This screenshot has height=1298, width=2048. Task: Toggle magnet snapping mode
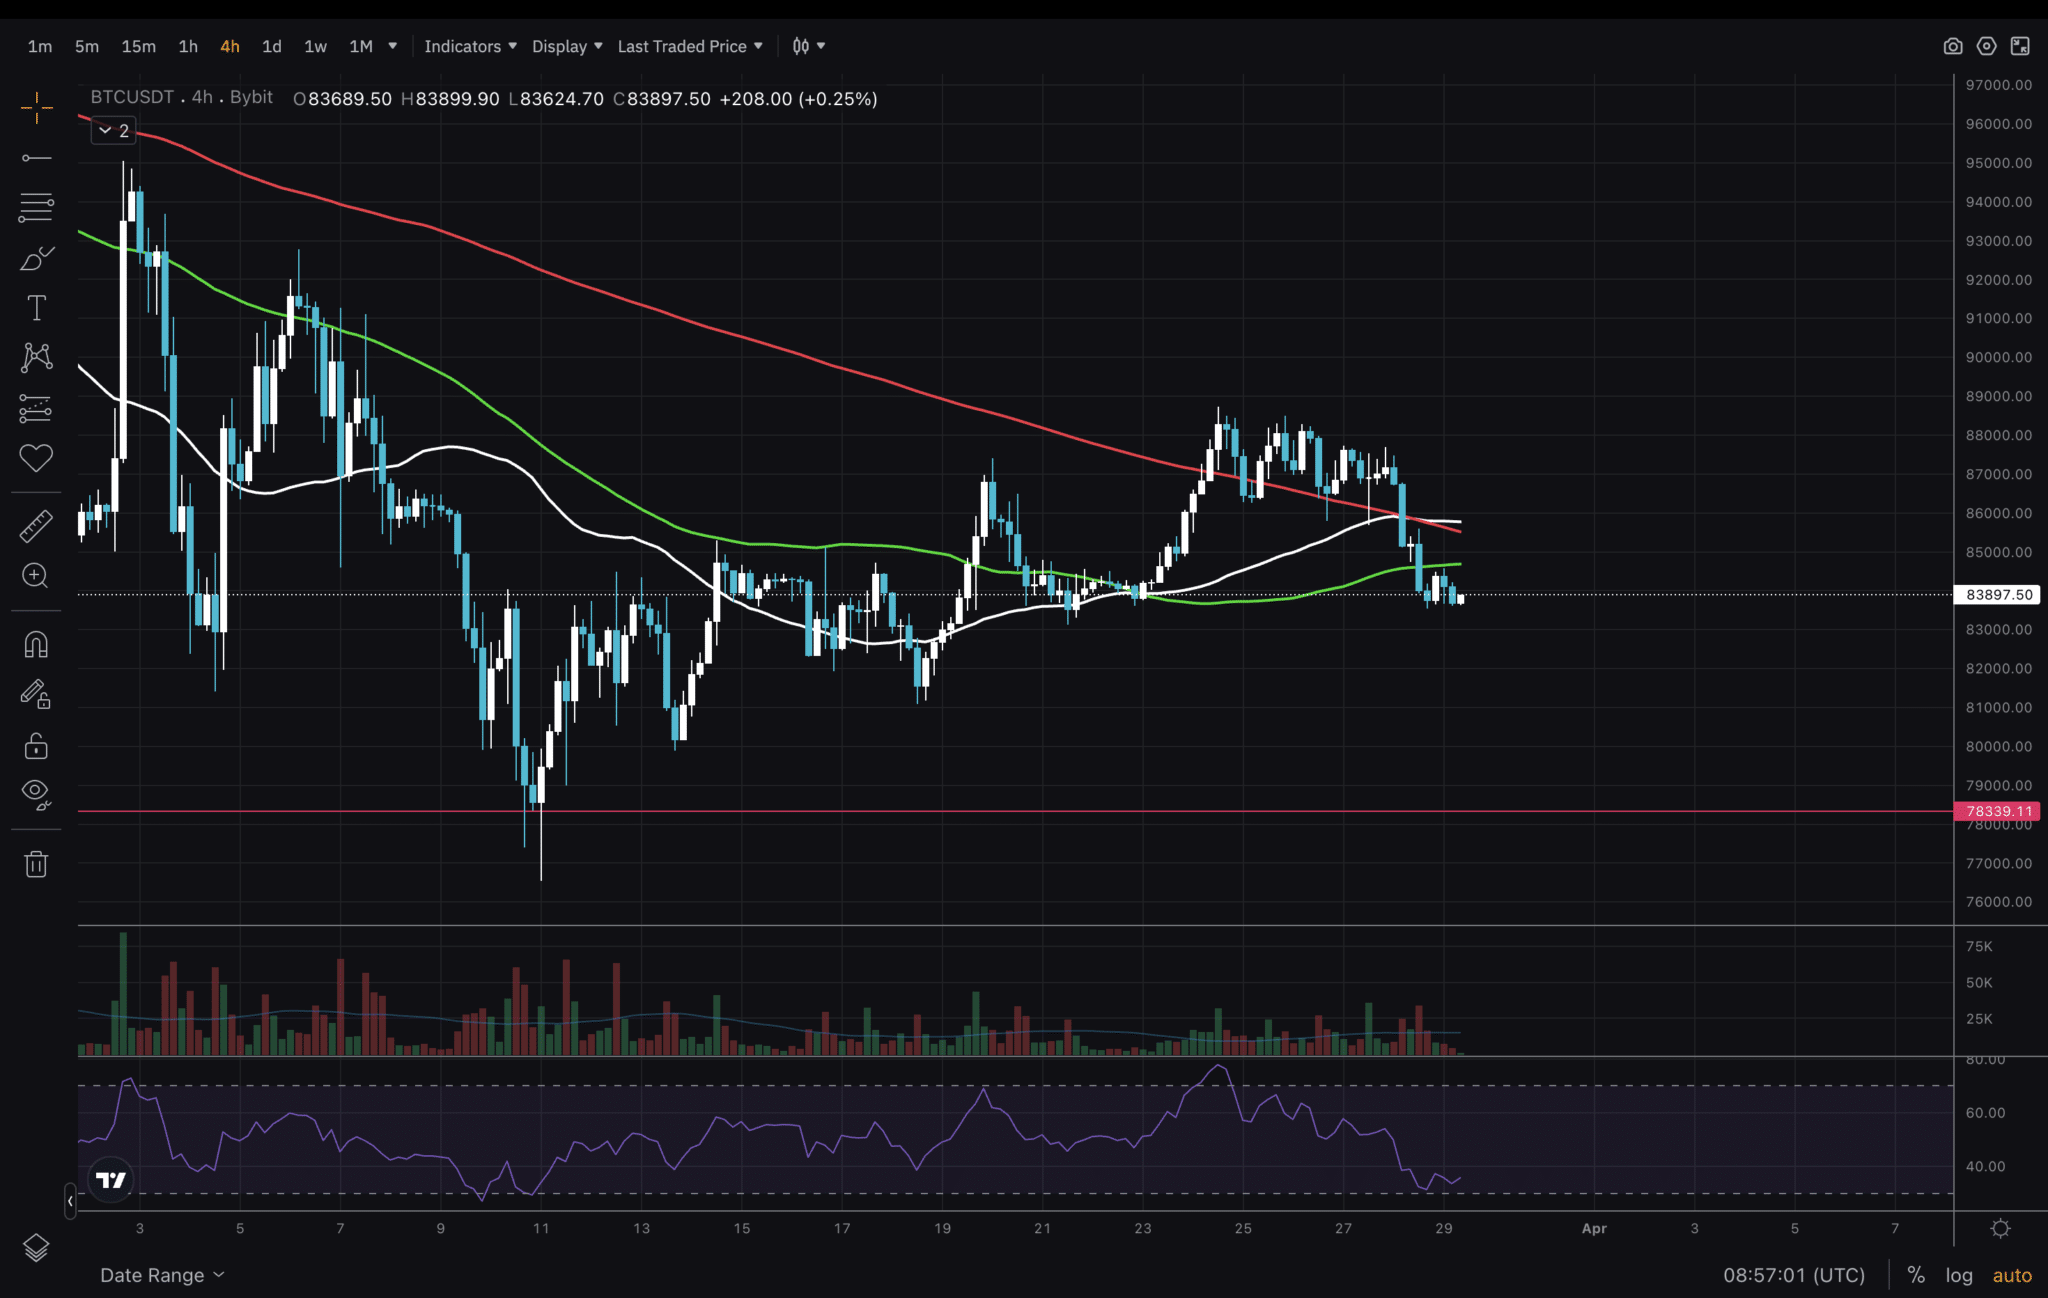coord(36,645)
